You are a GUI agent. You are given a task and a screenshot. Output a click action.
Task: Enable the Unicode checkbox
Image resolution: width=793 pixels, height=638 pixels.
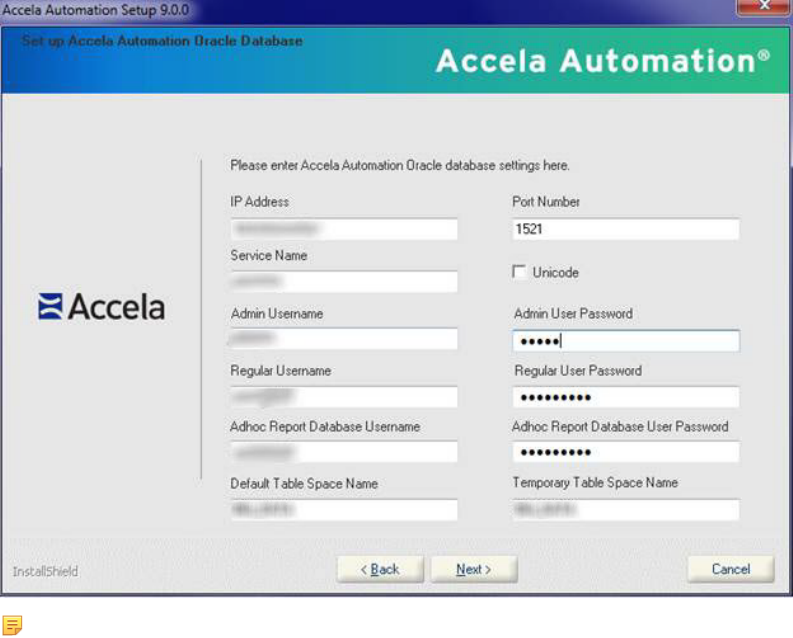[x=519, y=271]
